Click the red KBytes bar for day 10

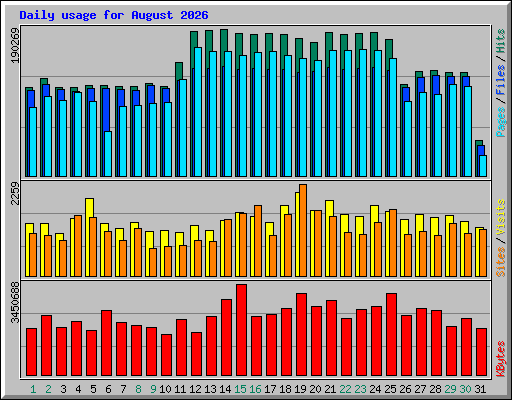pos(167,355)
